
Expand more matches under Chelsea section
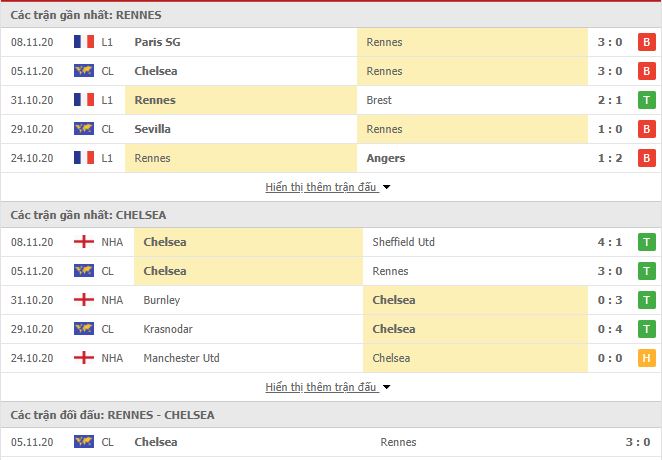tap(321, 387)
